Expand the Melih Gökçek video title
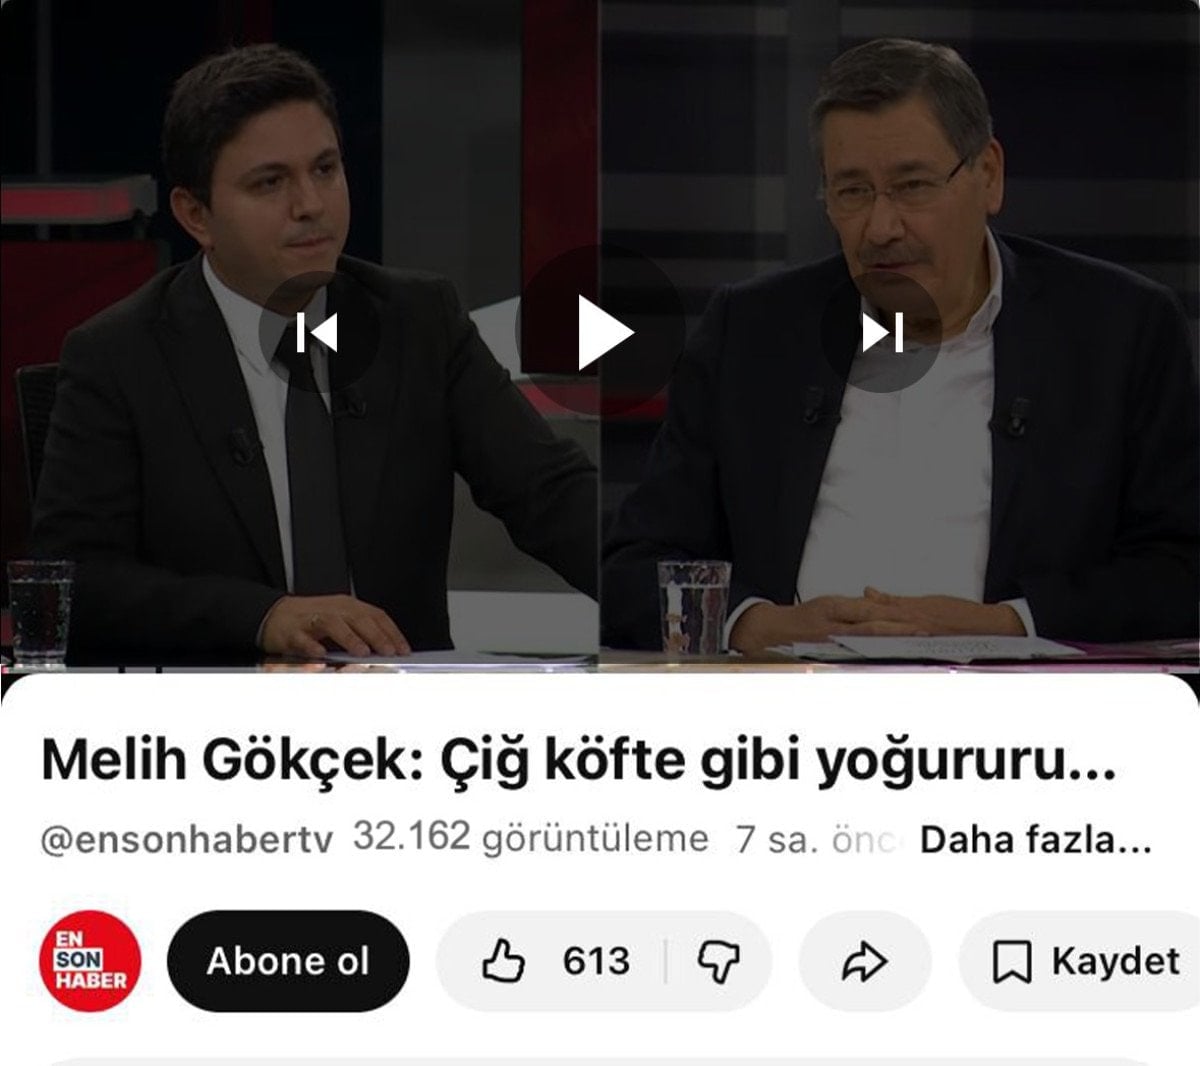Viewport: 1200px width, 1066px height. (x=578, y=763)
